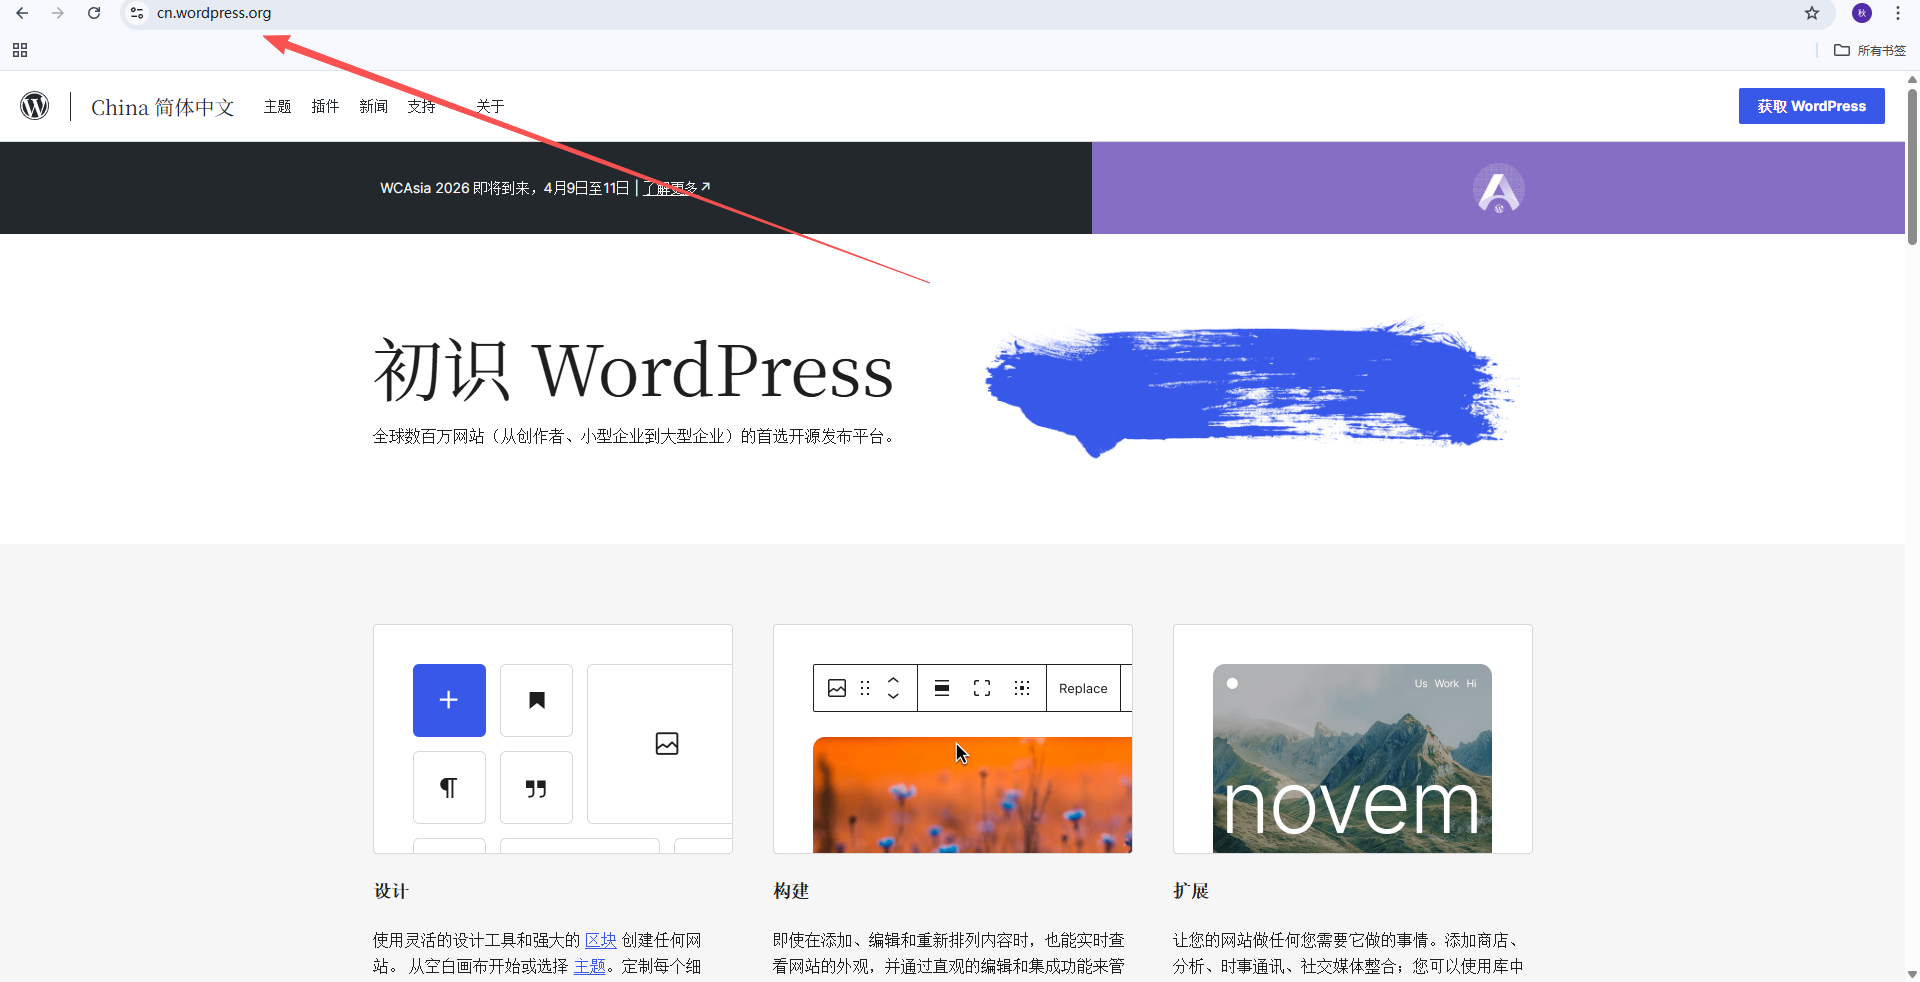The width and height of the screenshot is (1920, 982).
Task: Click the page's vertical scrollbar thumb
Action: [x=1912, y=165]
